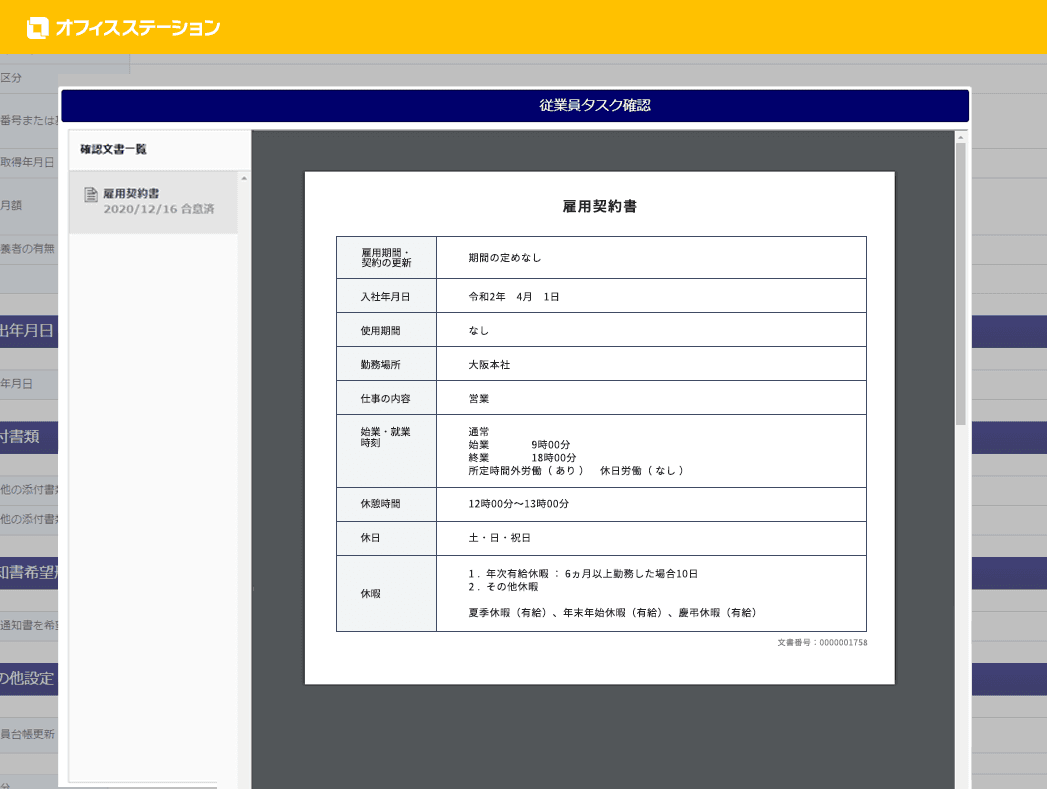Click the 期間の定めなし value cell

505,257
